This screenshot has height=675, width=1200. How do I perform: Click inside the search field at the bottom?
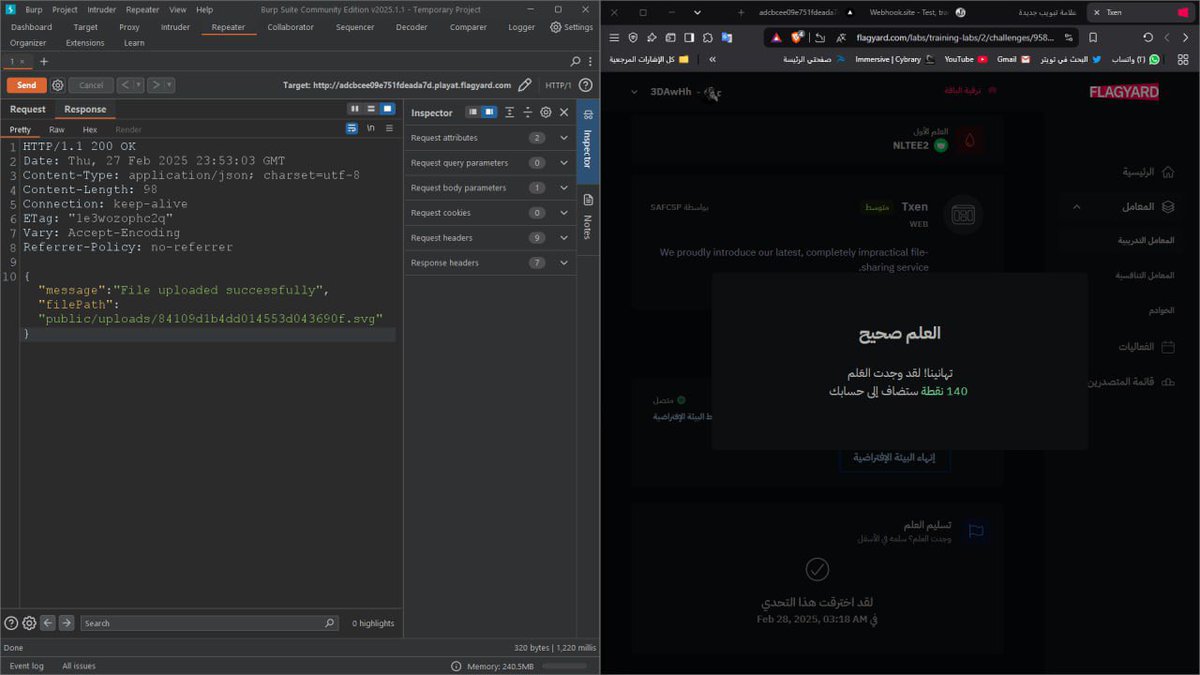pyautogui.click(x=200, y=622)
